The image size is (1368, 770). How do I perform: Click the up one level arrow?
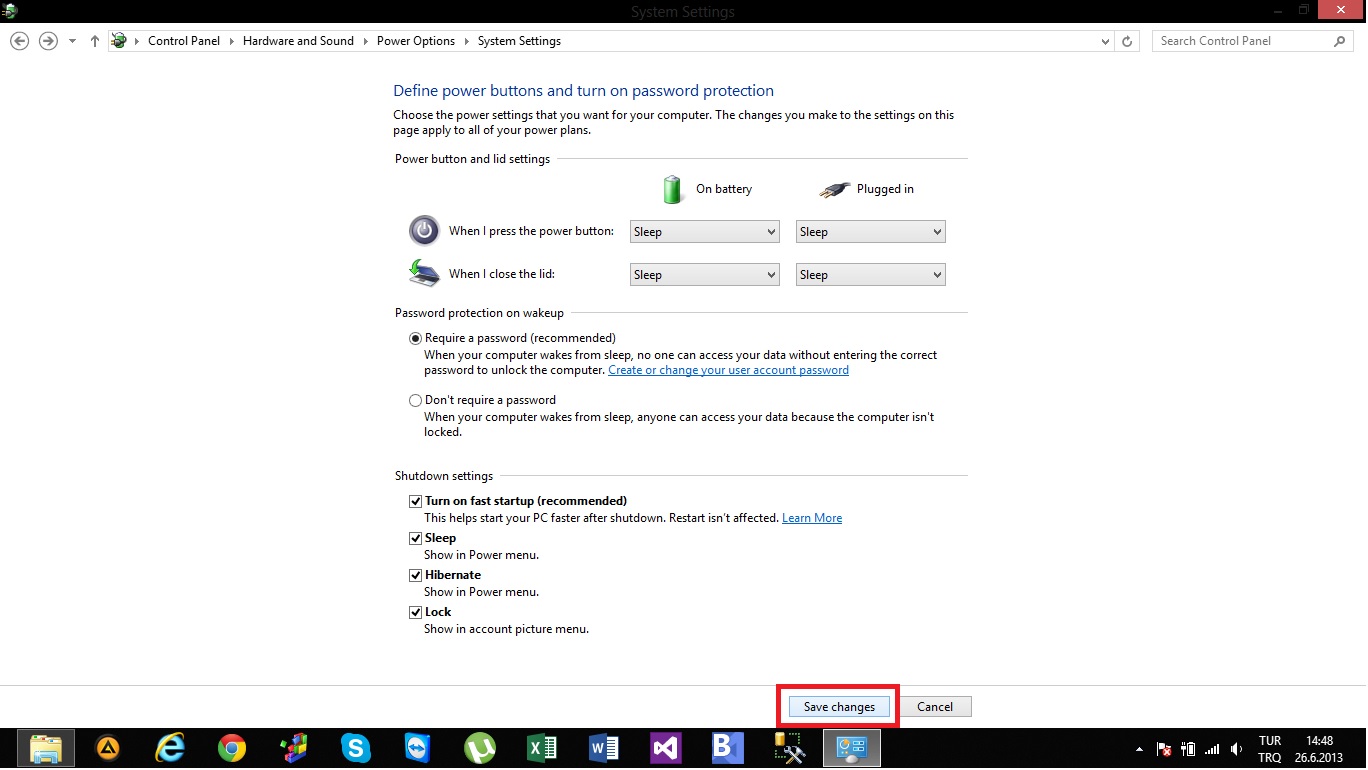coord(95,41)
